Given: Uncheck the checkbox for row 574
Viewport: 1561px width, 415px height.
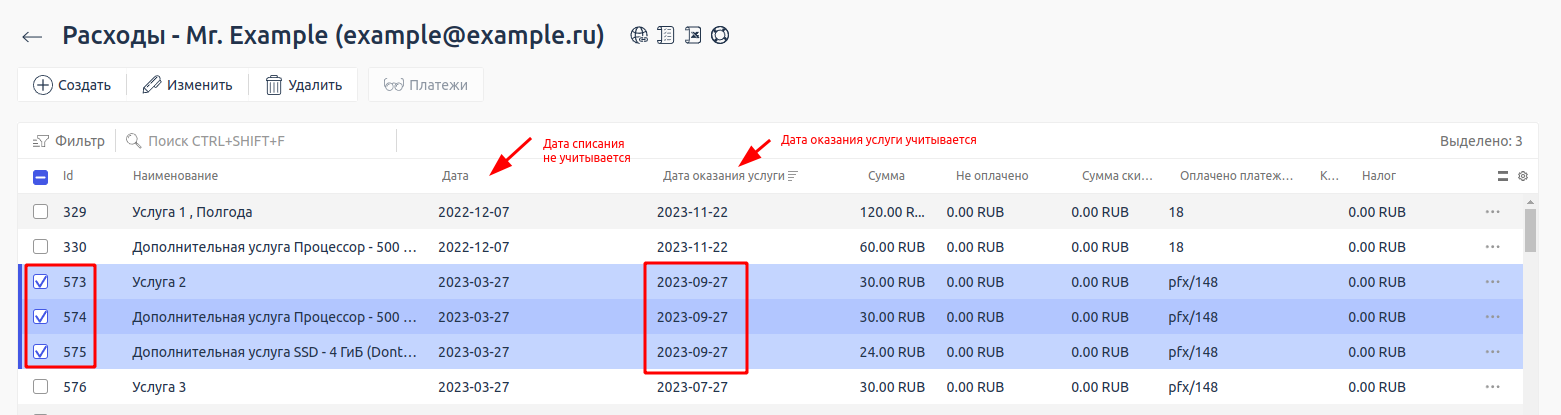Looking at the screenshot, I should pos(40,317).
